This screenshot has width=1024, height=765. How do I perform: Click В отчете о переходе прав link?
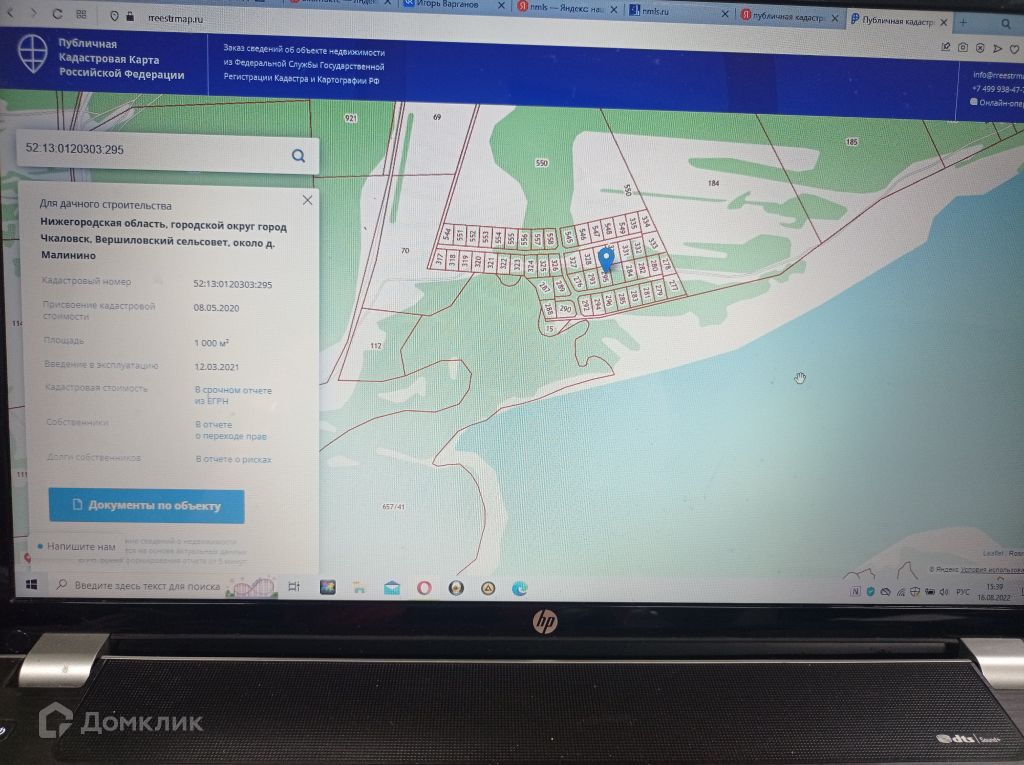click(x=231, y=430)
